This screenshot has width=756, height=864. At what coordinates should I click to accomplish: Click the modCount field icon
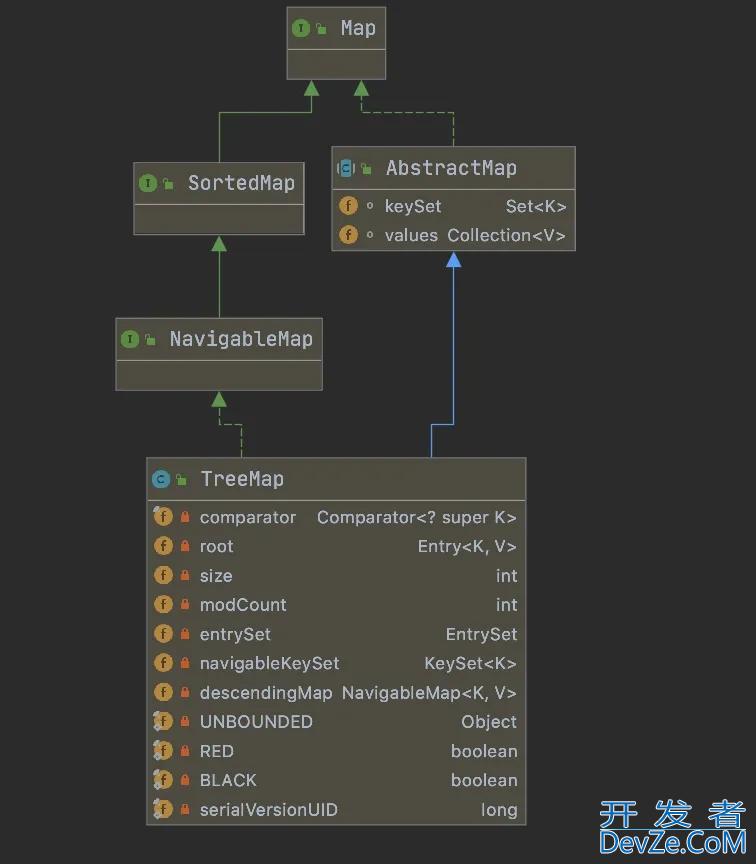(x=163, y=604)
